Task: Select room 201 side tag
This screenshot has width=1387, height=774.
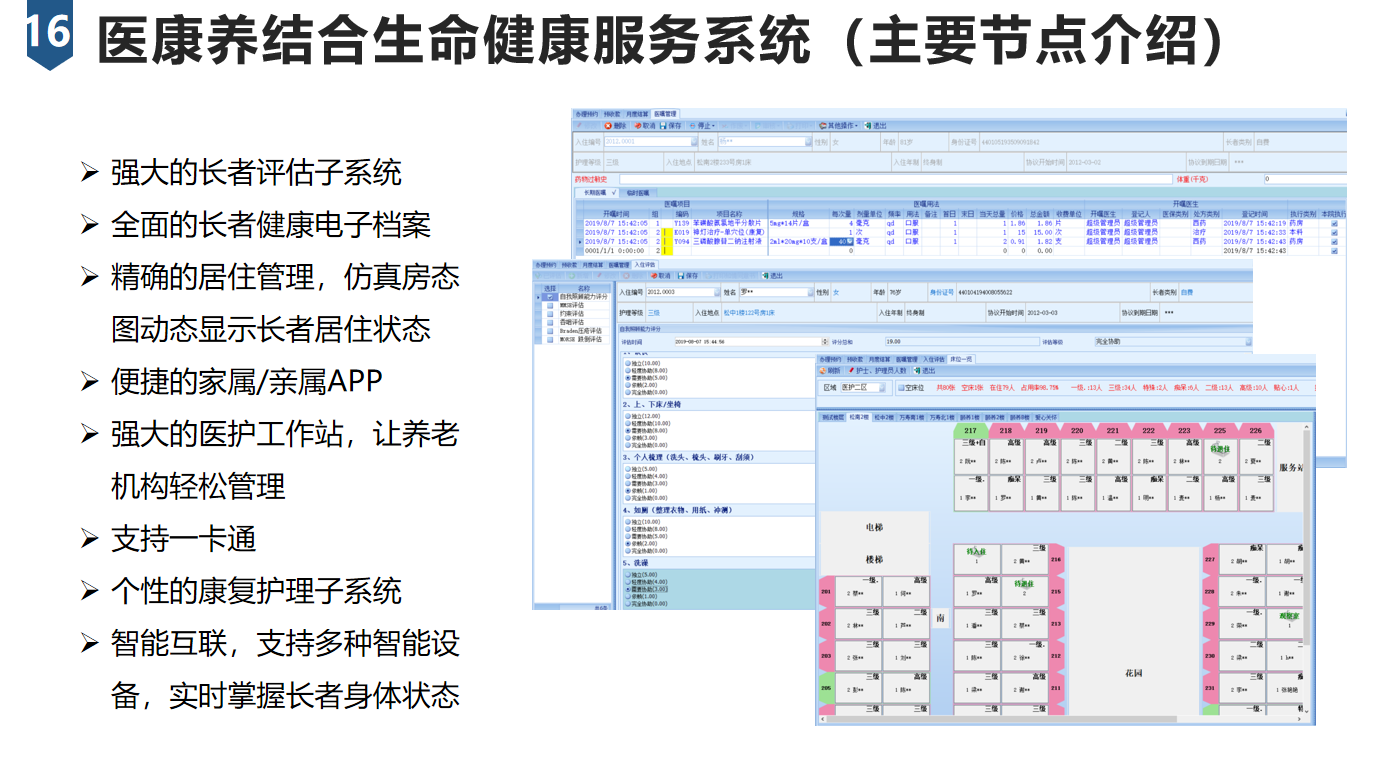Action: [826, 592]
